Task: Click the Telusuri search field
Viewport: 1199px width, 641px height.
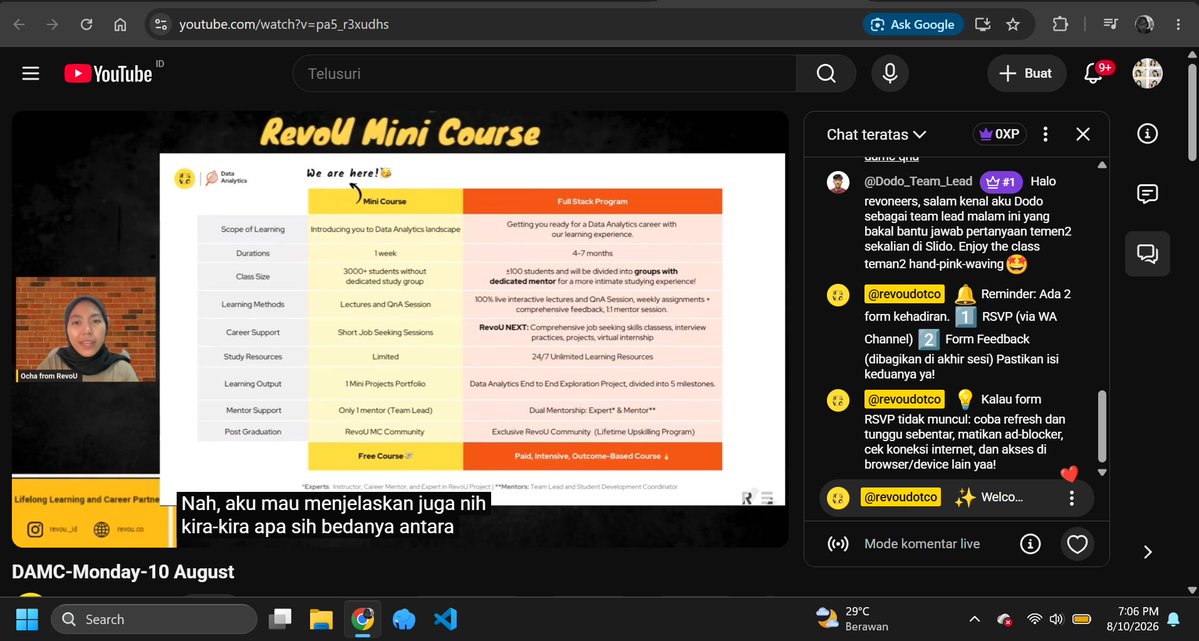Action: [544, 73]
